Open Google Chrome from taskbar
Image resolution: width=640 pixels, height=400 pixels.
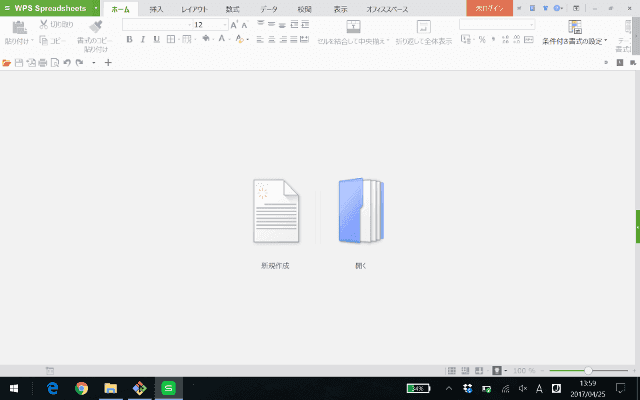(82, 388)
